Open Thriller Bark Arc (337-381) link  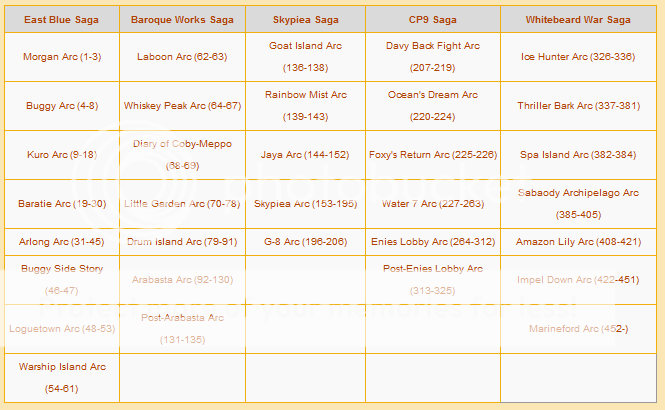click(578, 106)
